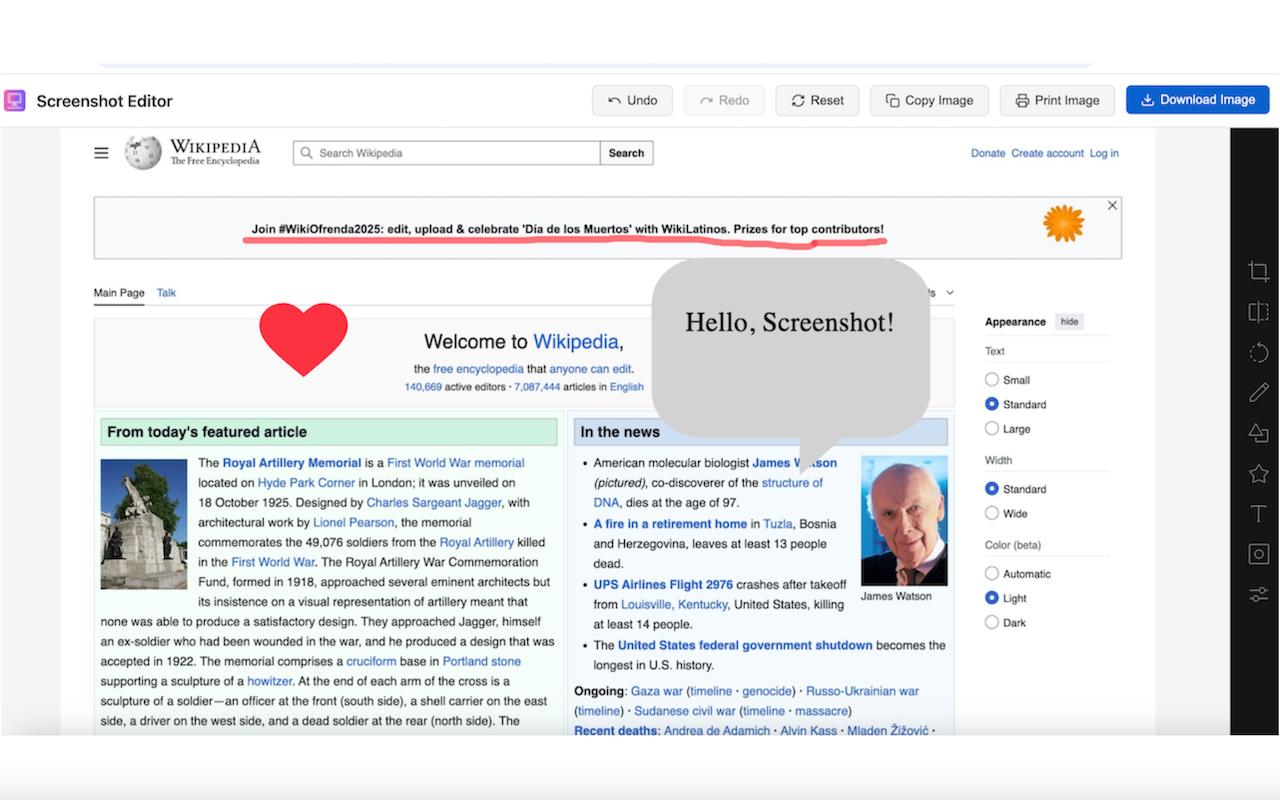Open the howitzer link

tap(270, 682)
